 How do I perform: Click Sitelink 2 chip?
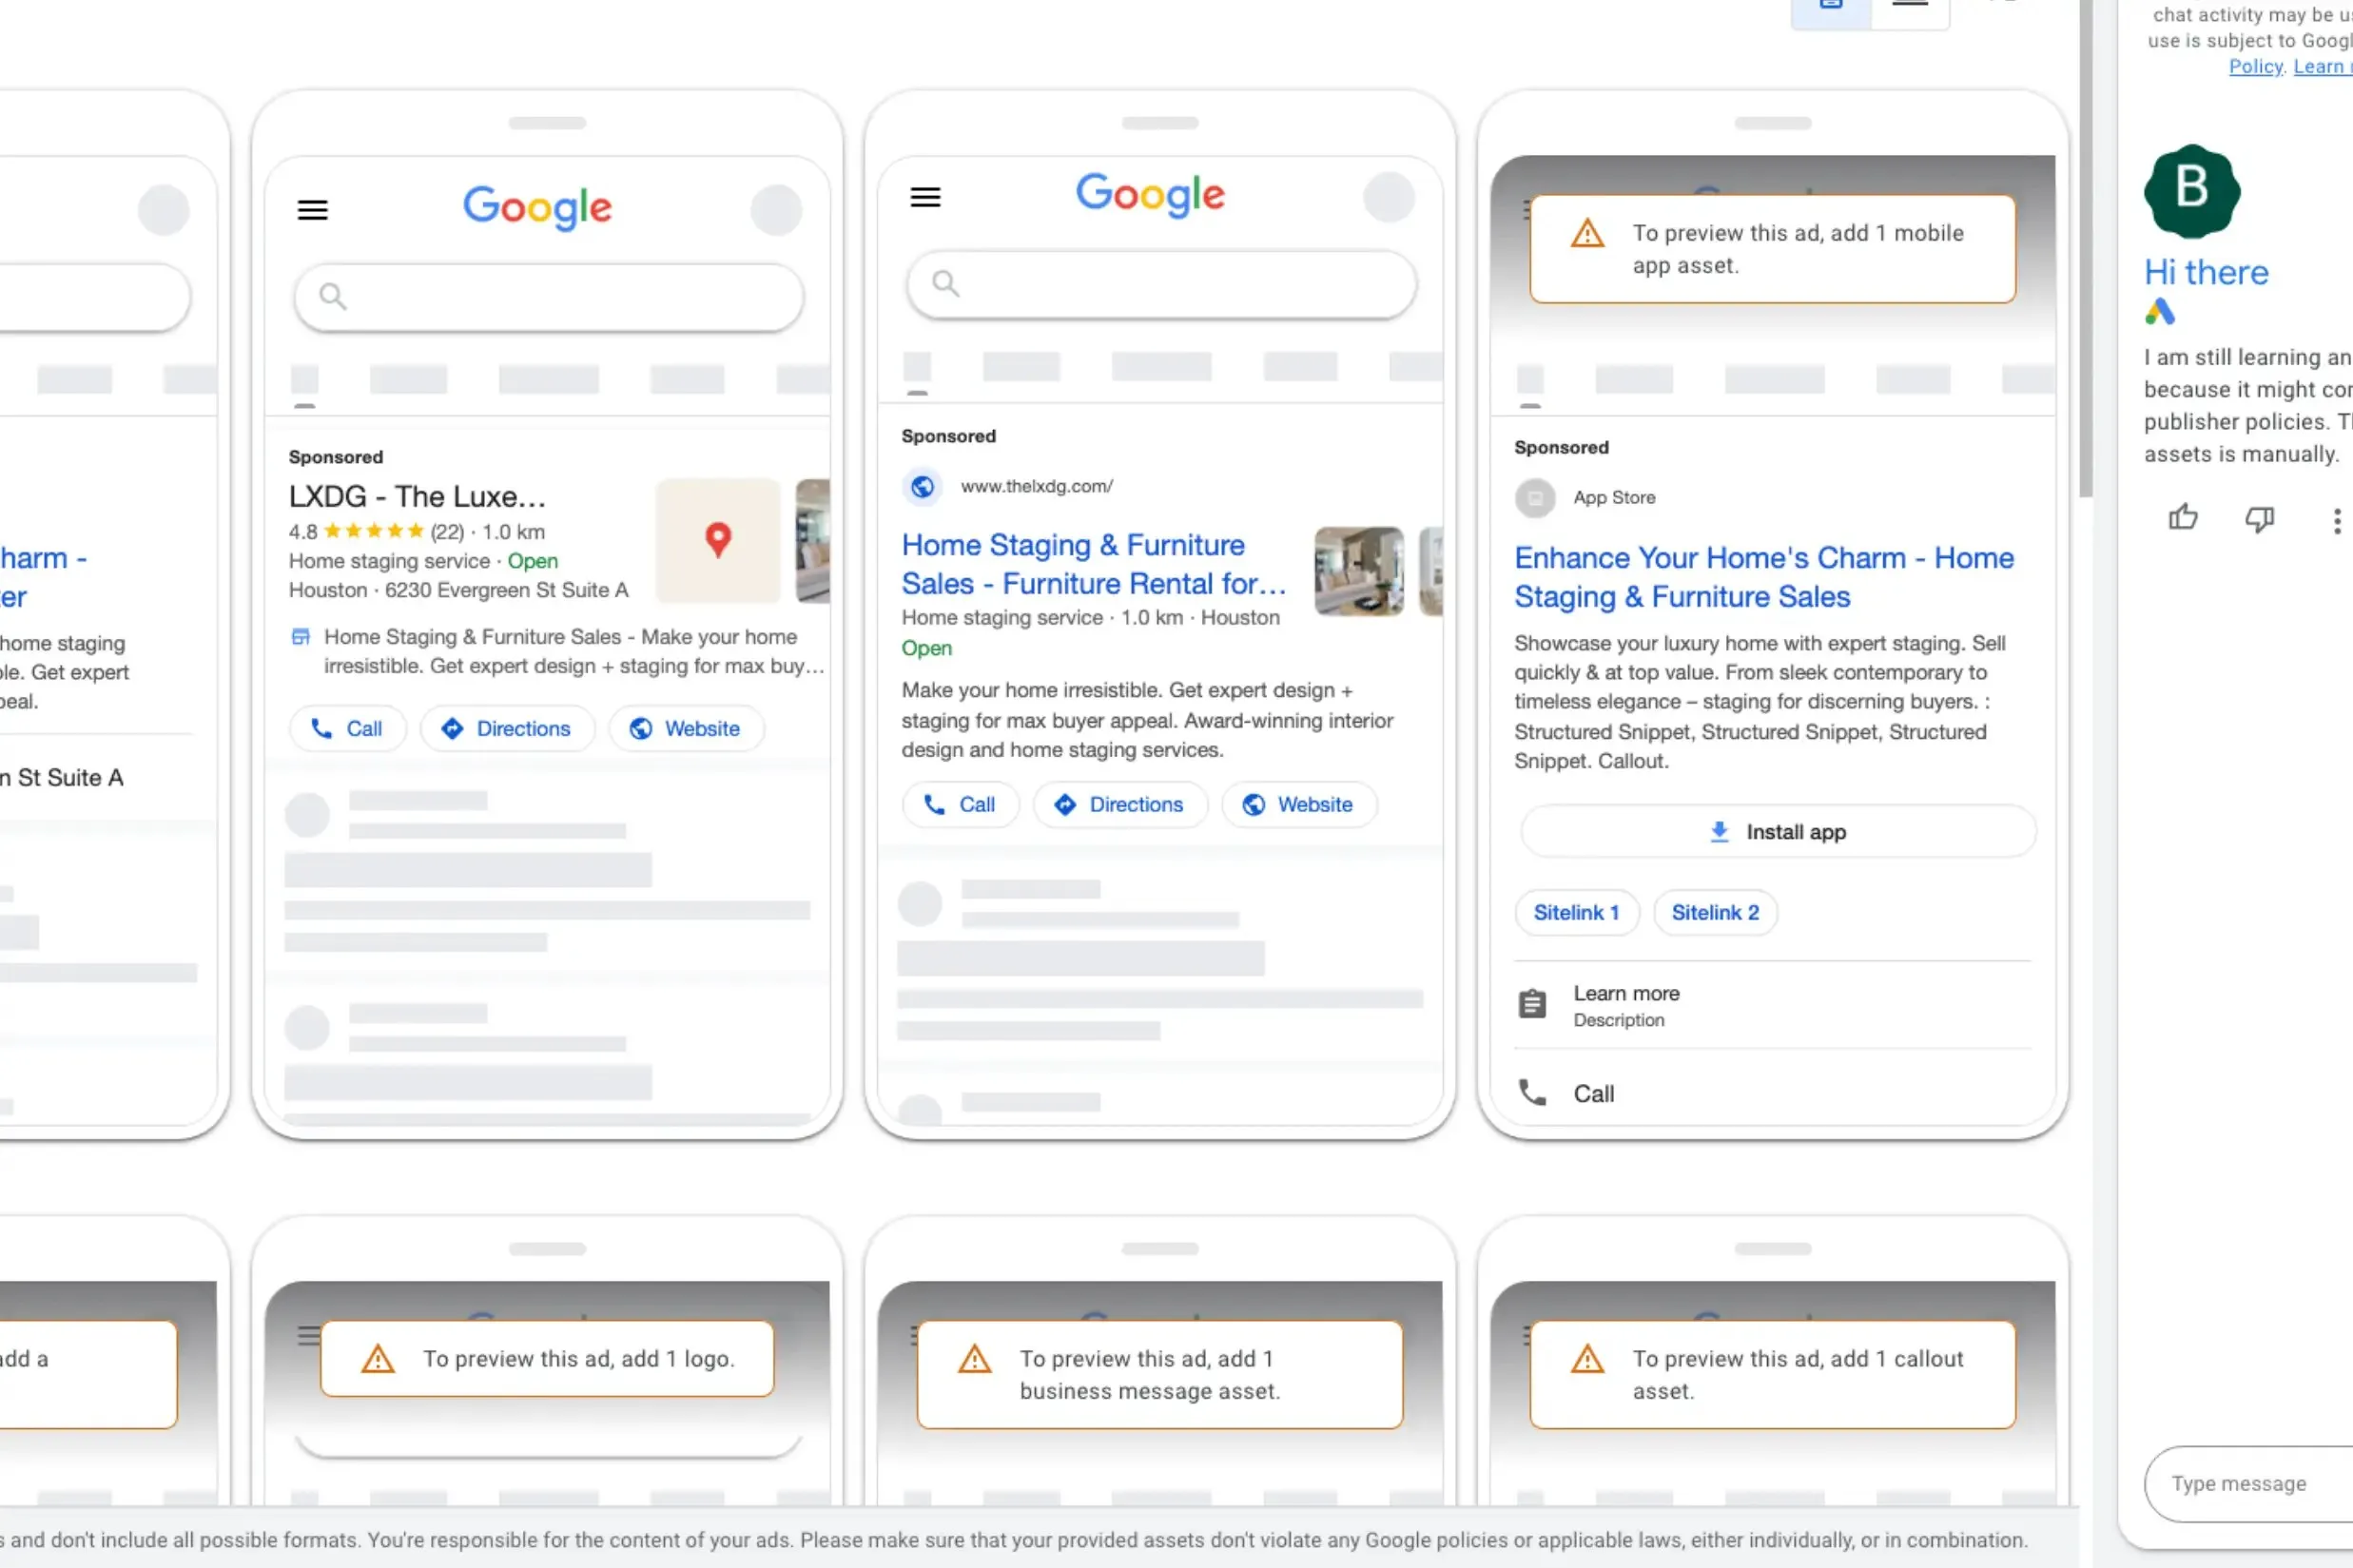click(x=1715, y=913)
